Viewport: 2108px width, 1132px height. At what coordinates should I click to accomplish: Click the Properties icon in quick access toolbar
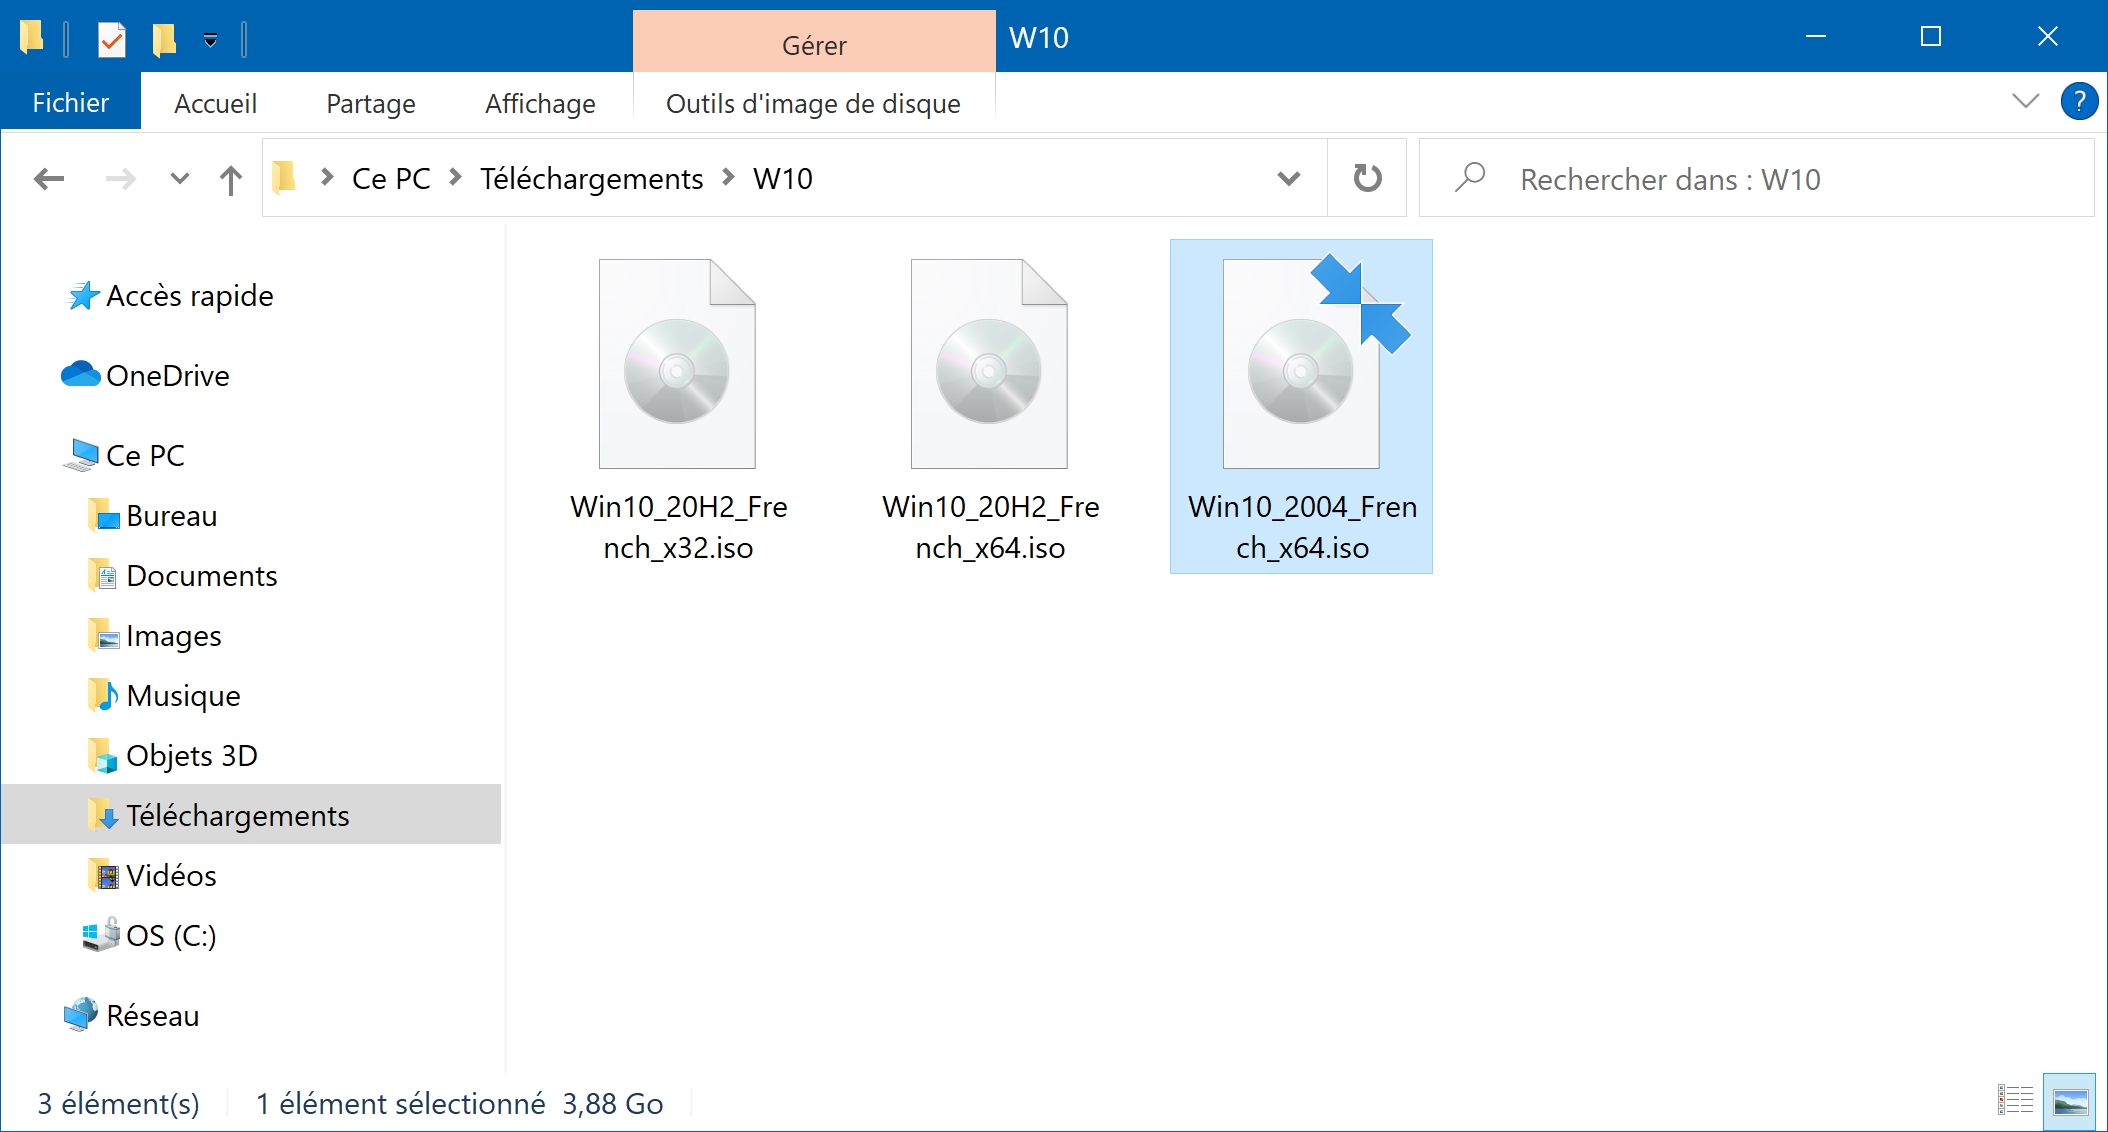coord(111,39)
